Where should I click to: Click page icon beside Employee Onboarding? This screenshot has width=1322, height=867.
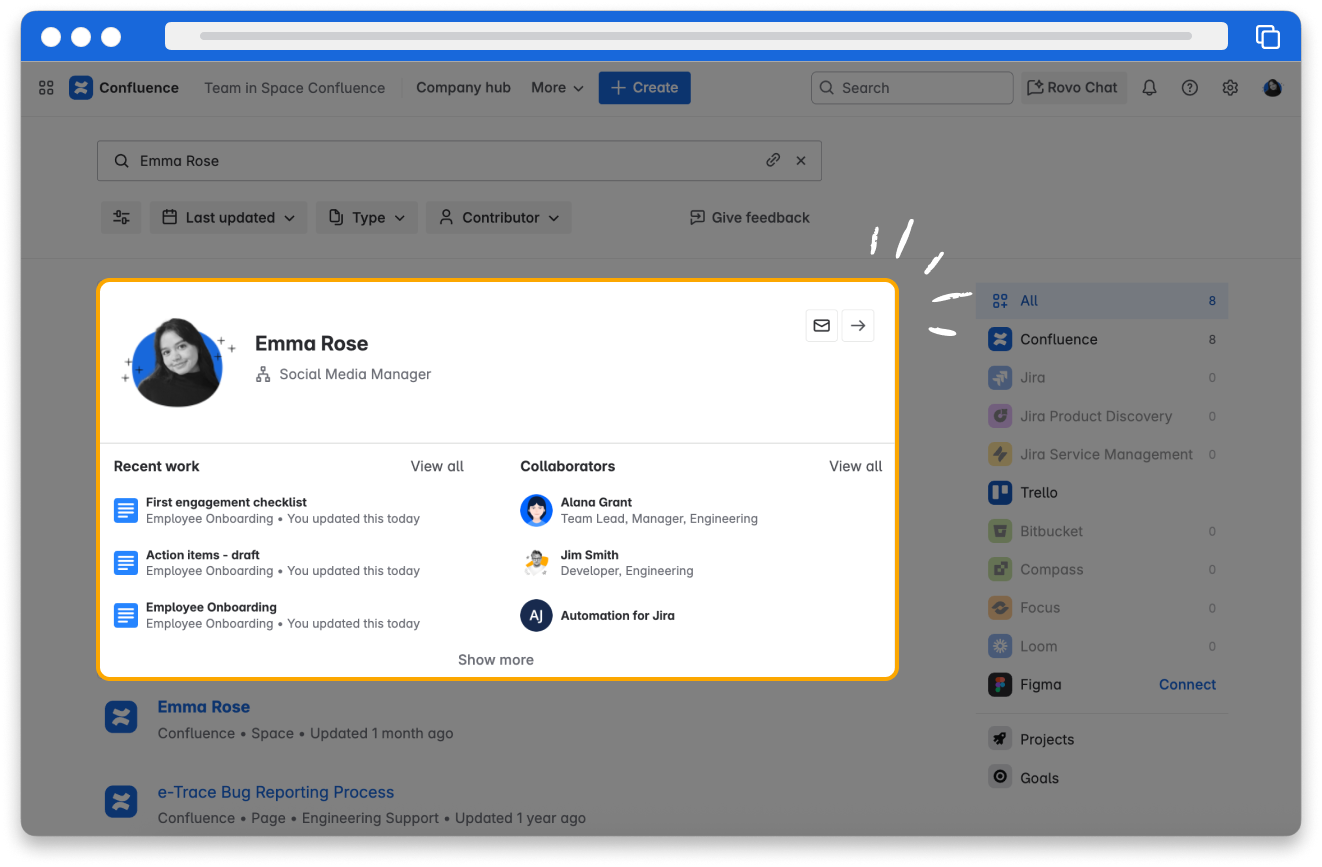coord(125,615)
